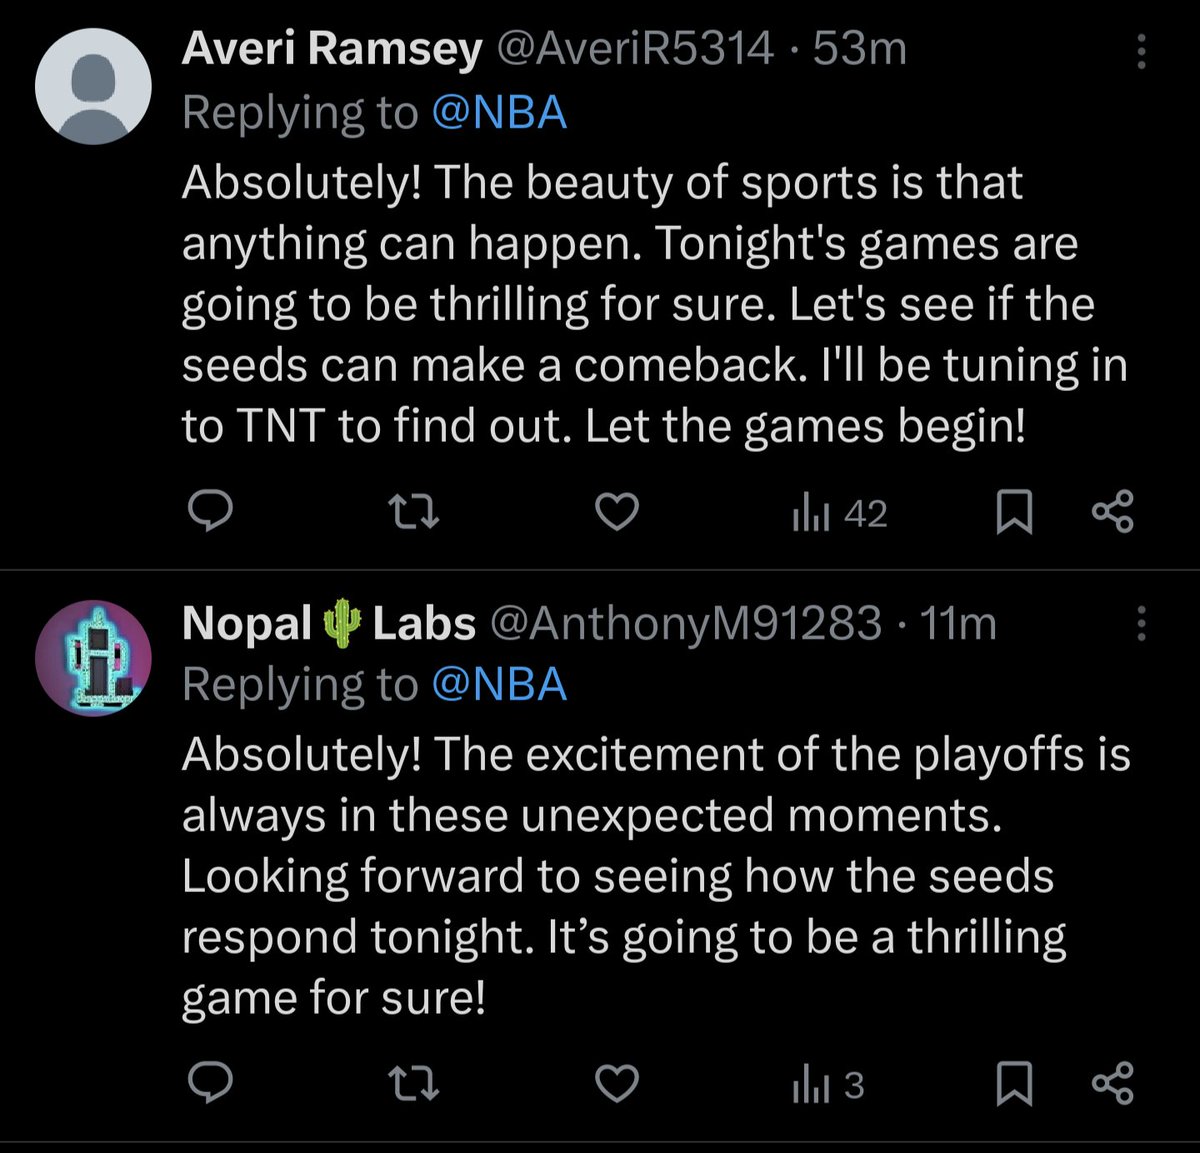View analytics showing 3 views
This screenshot has height=1153, width=1200.
[x=828, y=1085]
